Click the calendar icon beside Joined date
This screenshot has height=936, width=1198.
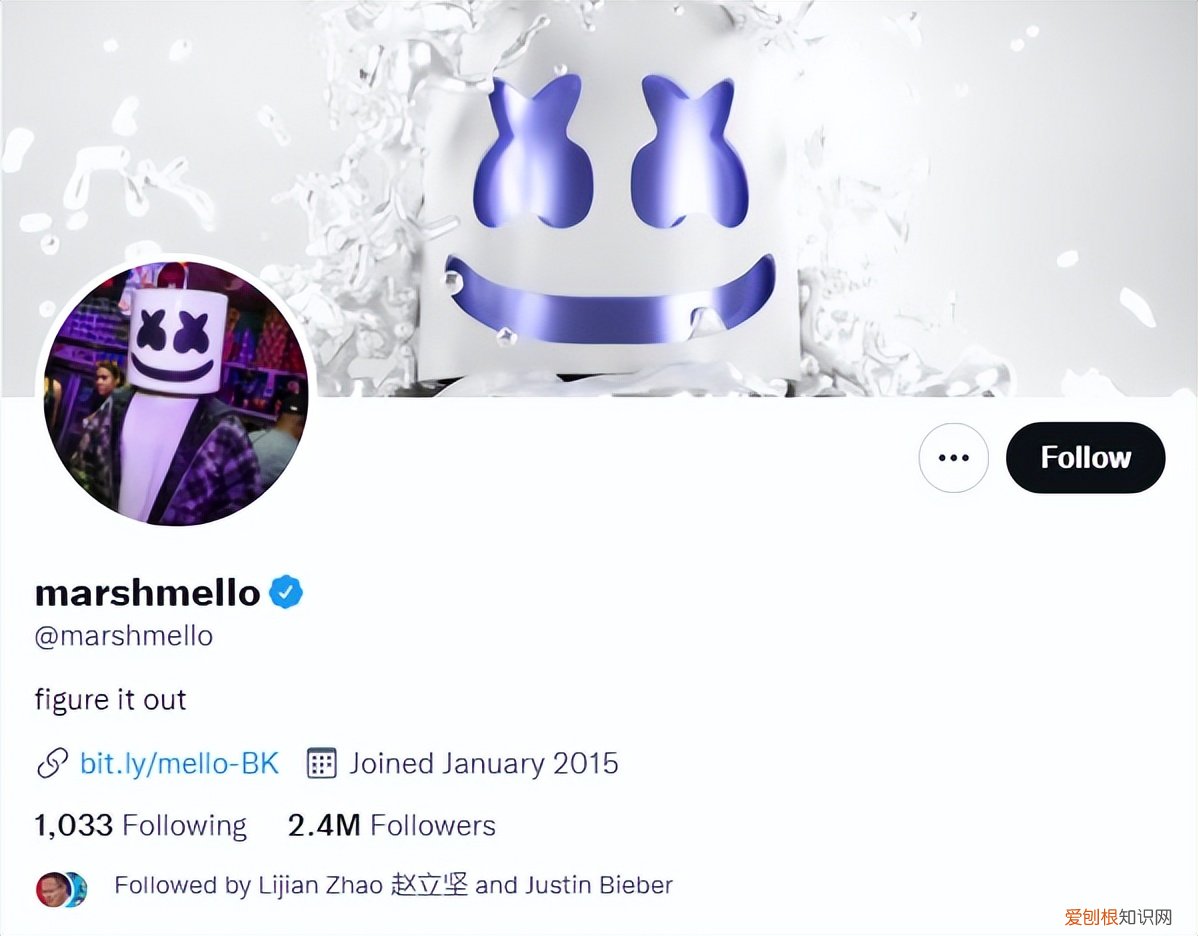(x=322, y=763)
